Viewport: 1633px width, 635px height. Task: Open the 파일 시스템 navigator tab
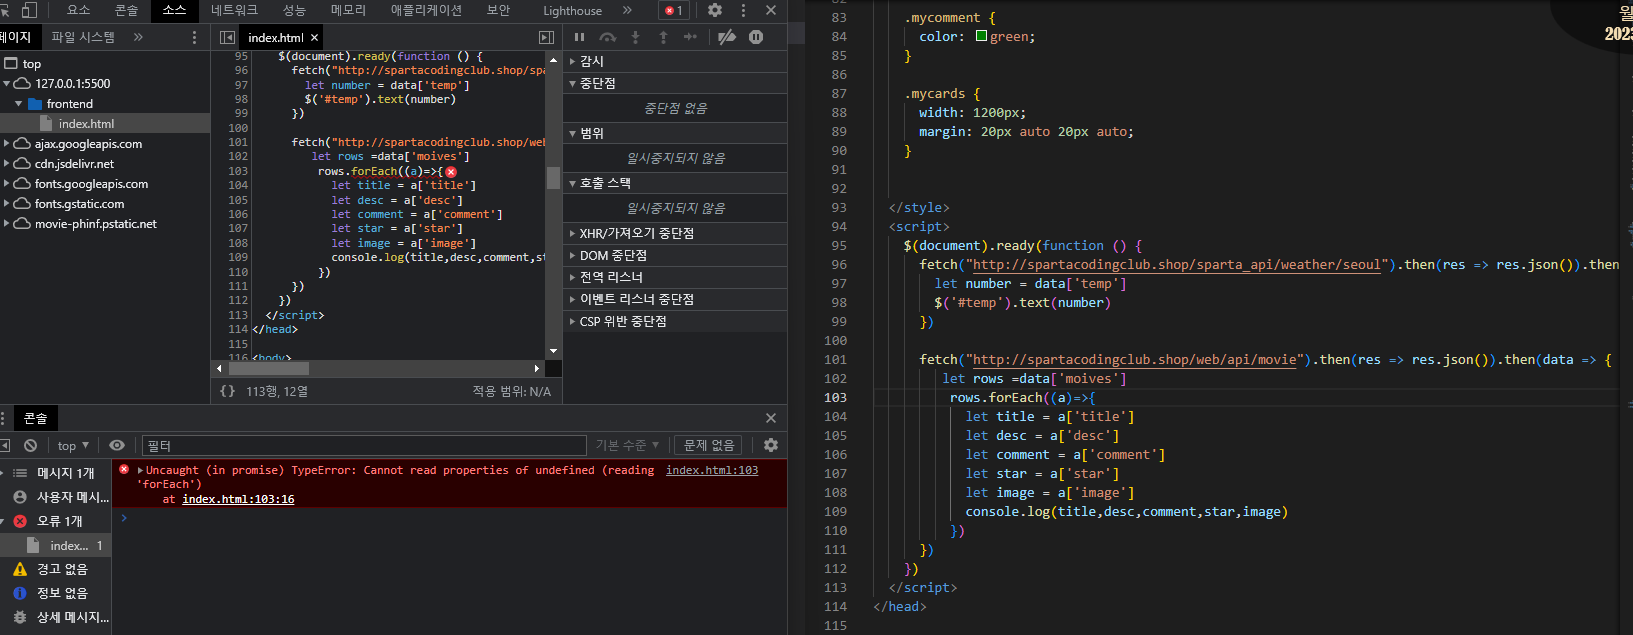click(x=83, y=37)
